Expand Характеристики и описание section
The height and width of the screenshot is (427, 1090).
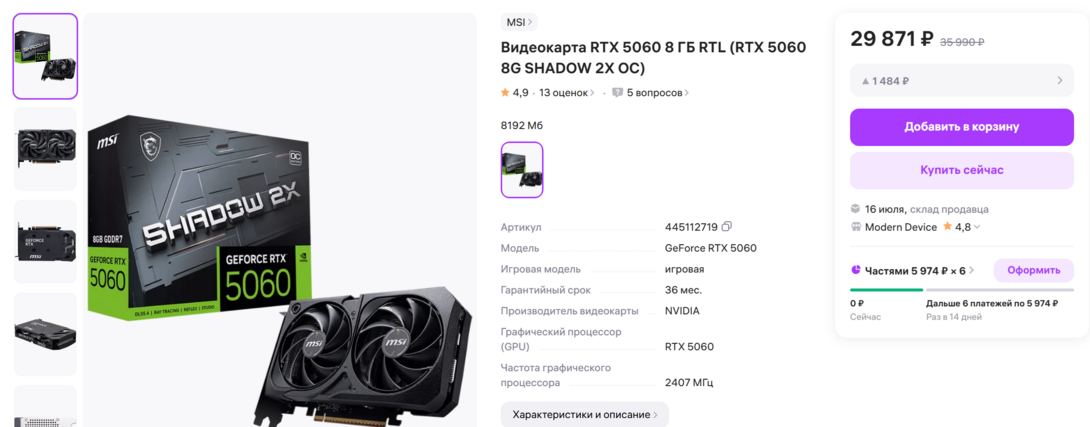click(585, 414)
